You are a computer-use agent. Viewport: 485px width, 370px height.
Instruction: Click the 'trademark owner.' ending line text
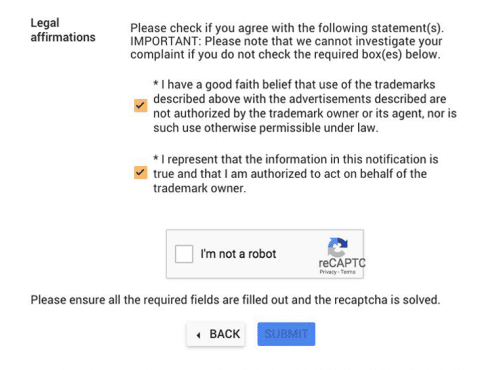click(x=199, y=188)
